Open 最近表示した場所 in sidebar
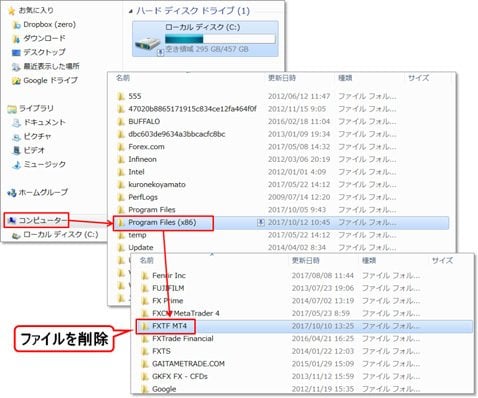The width and height of the screenshot is (478, 398). pyautogui.click(x=46, y=66)
